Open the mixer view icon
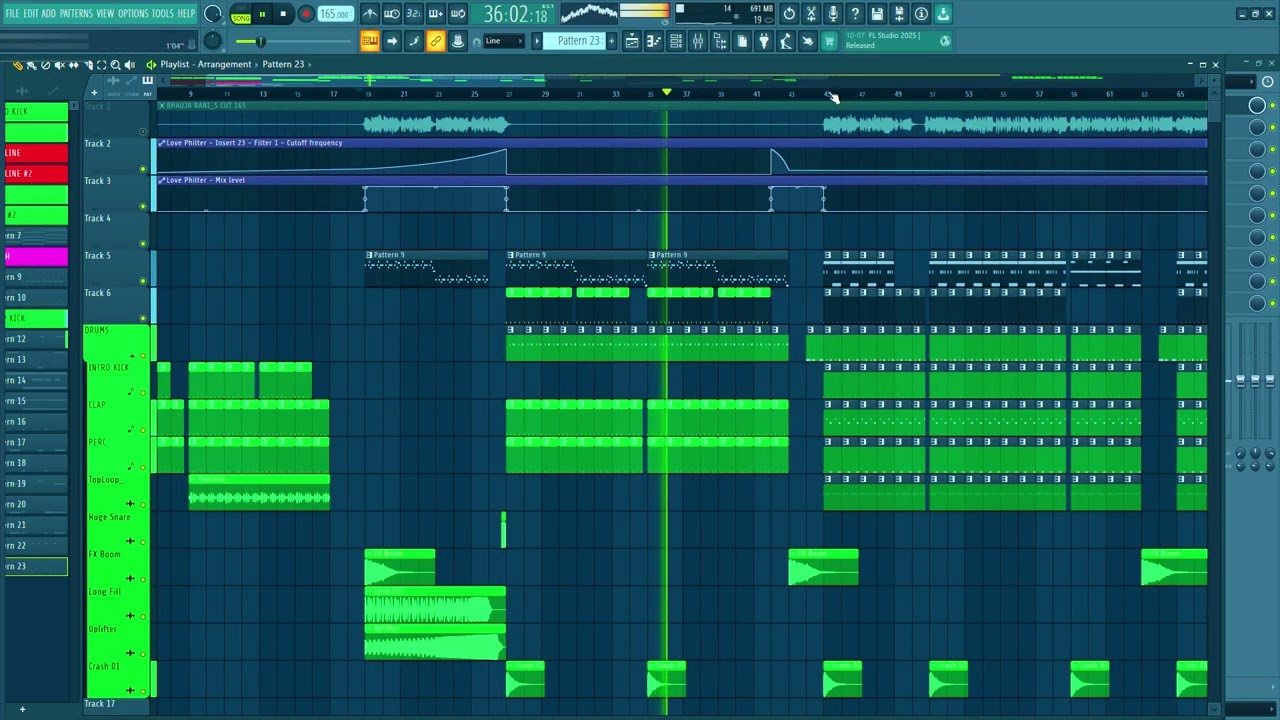The height and width of the screenshot is (720, 1280). pos(698,41)
